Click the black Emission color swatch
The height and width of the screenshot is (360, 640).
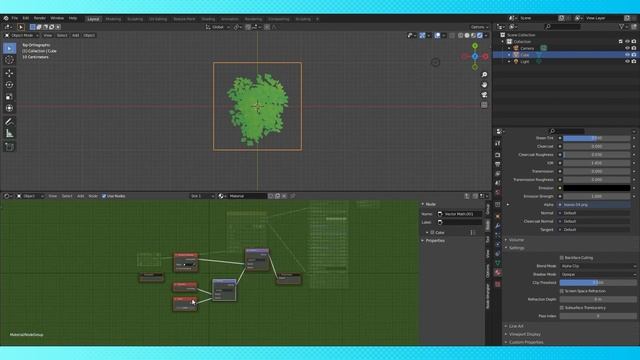(597, 188)
